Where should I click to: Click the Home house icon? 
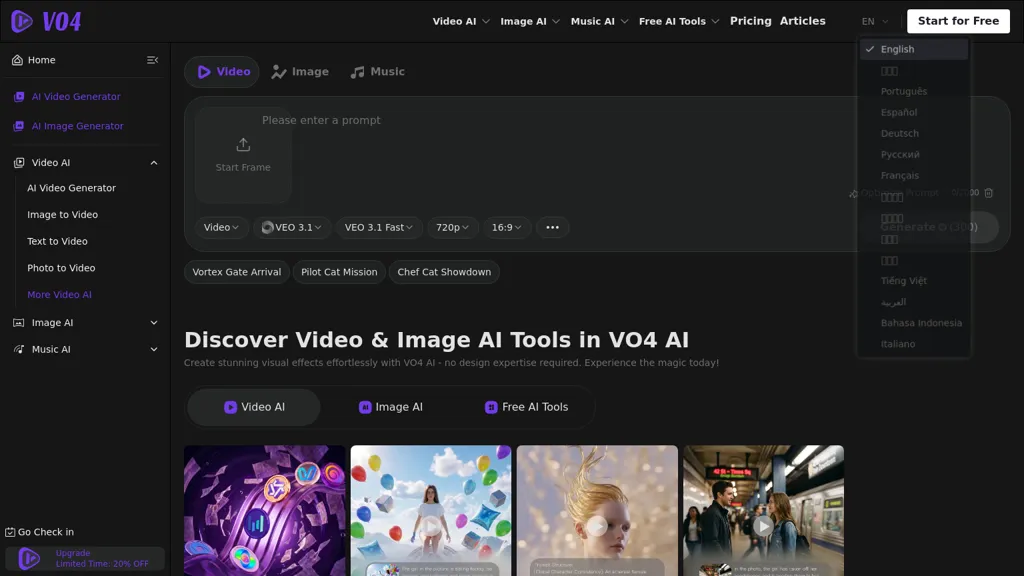(18, 60)
